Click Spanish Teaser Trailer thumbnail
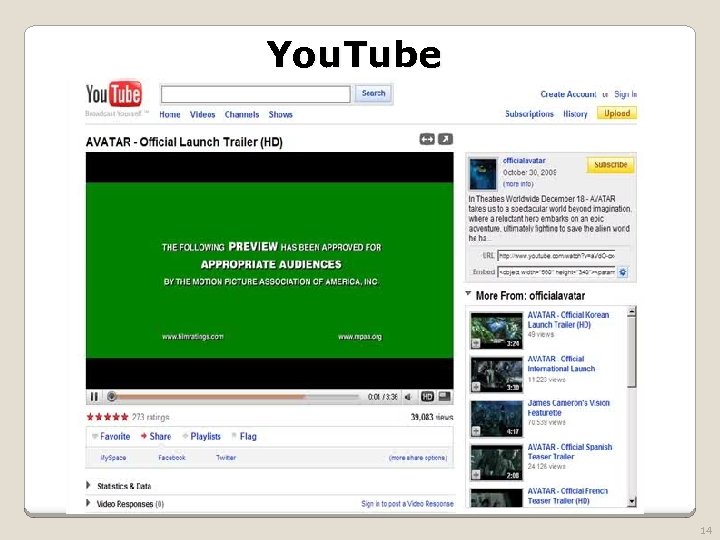 pyautogui.click(x=497, y=463)
